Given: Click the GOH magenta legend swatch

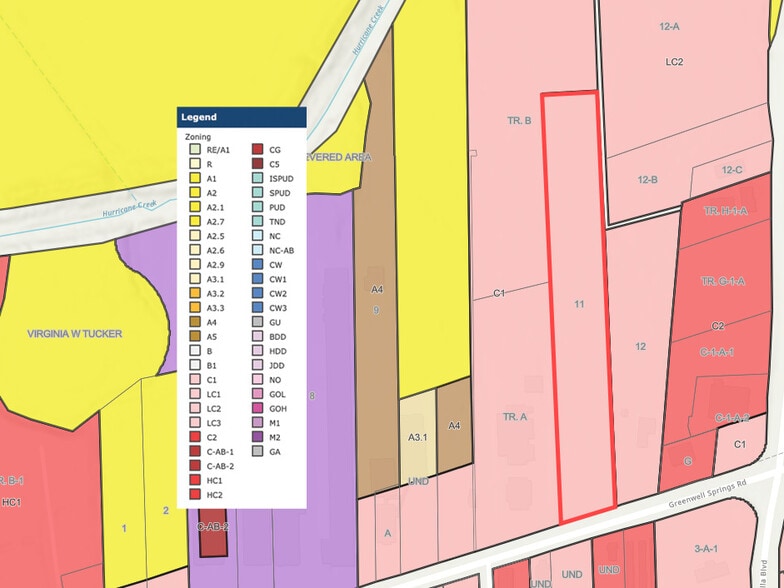Looking at the screenshot, I should click(x=258, y=408).
